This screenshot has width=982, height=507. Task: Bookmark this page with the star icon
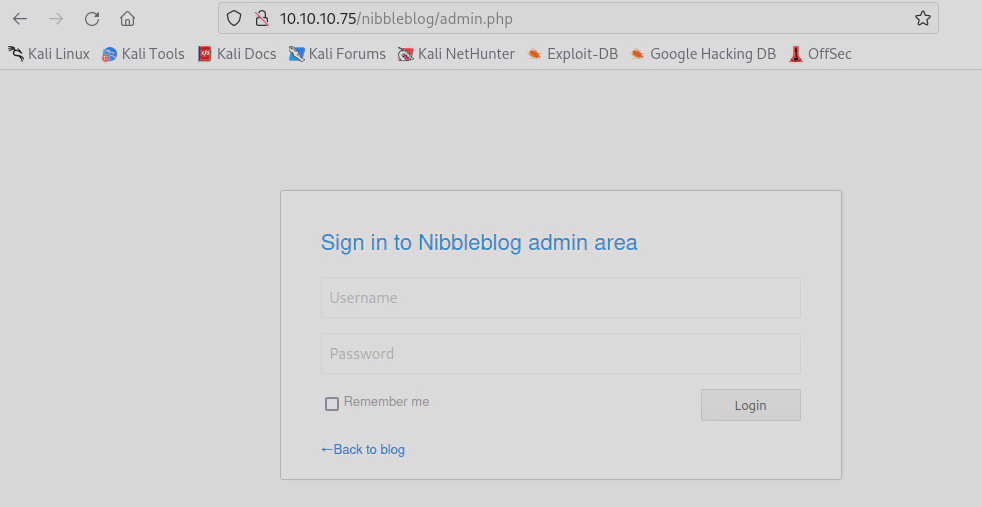(x=922, y=18)
